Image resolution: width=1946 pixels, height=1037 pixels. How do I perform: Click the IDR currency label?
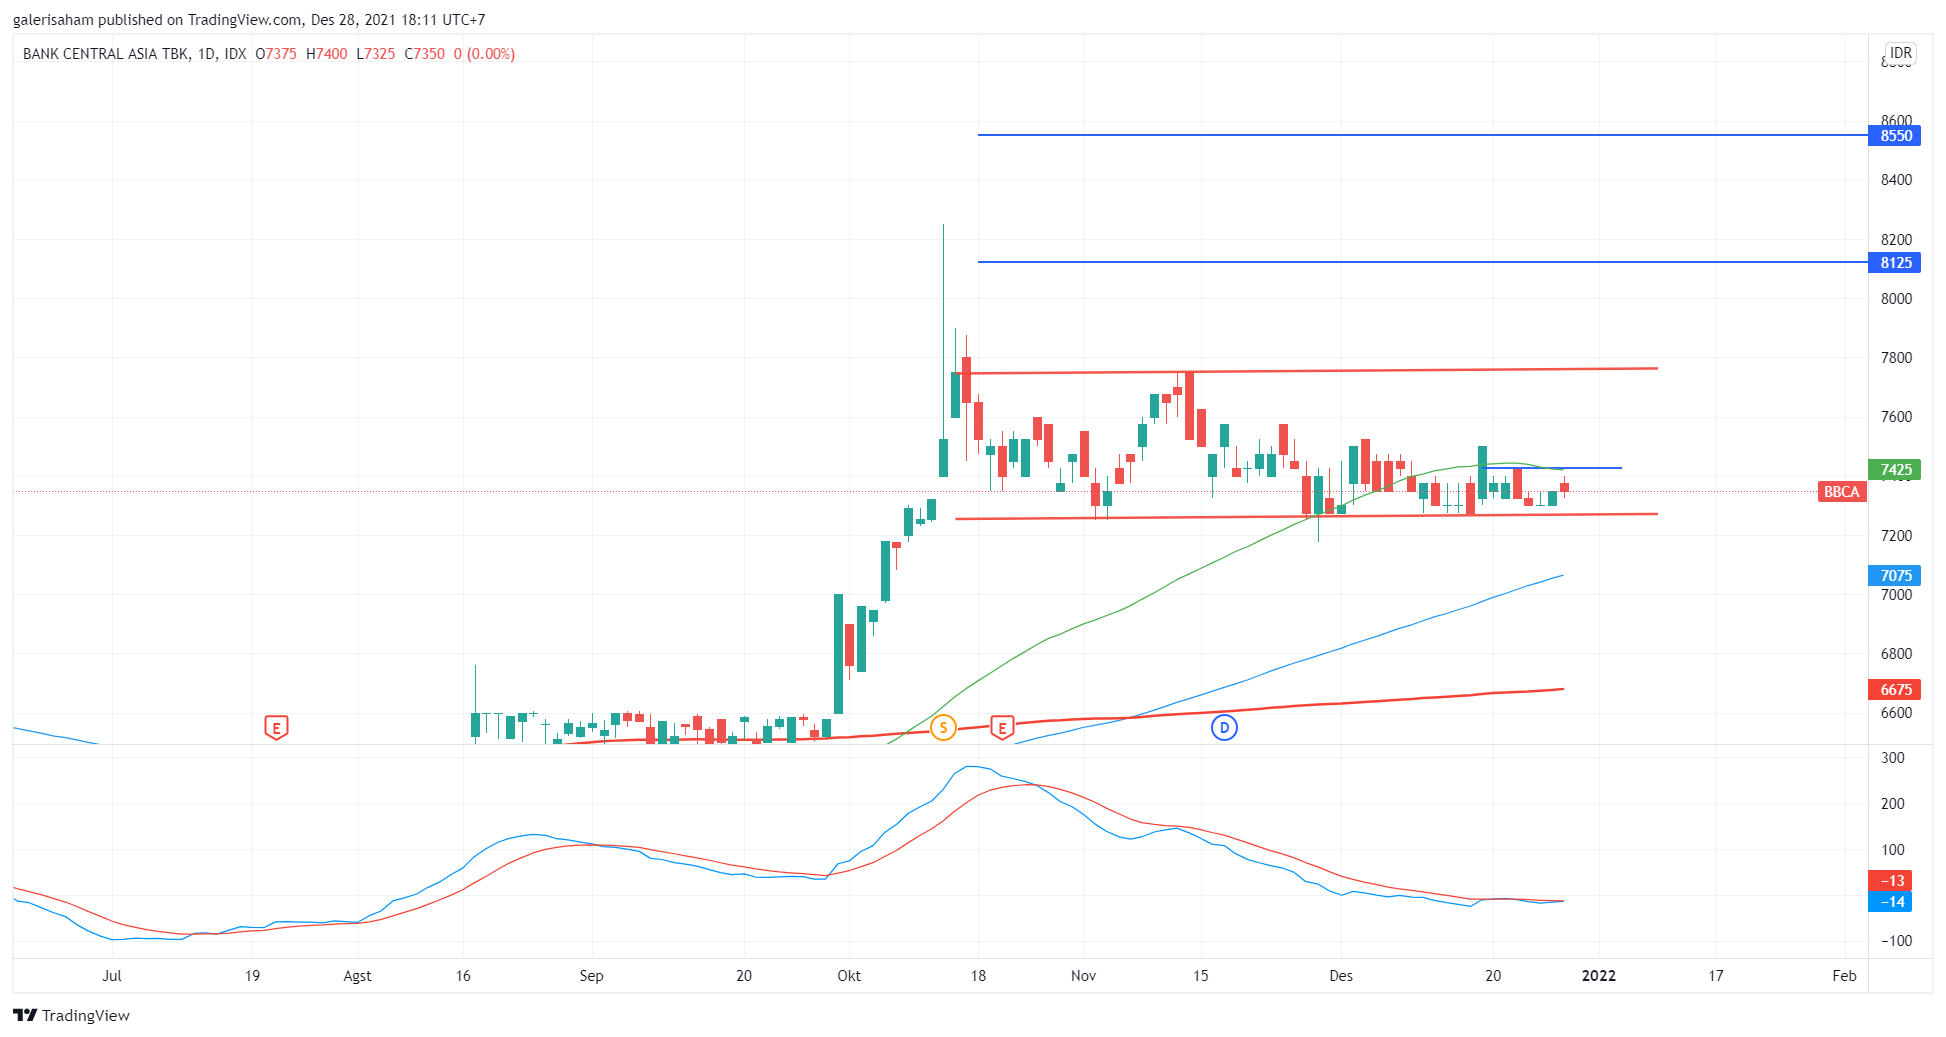coord(1900,53)
